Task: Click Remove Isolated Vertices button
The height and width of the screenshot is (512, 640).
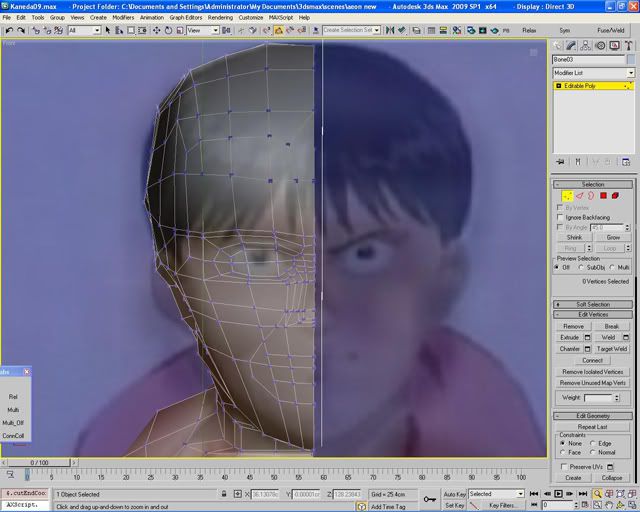Action: point(593,372)
